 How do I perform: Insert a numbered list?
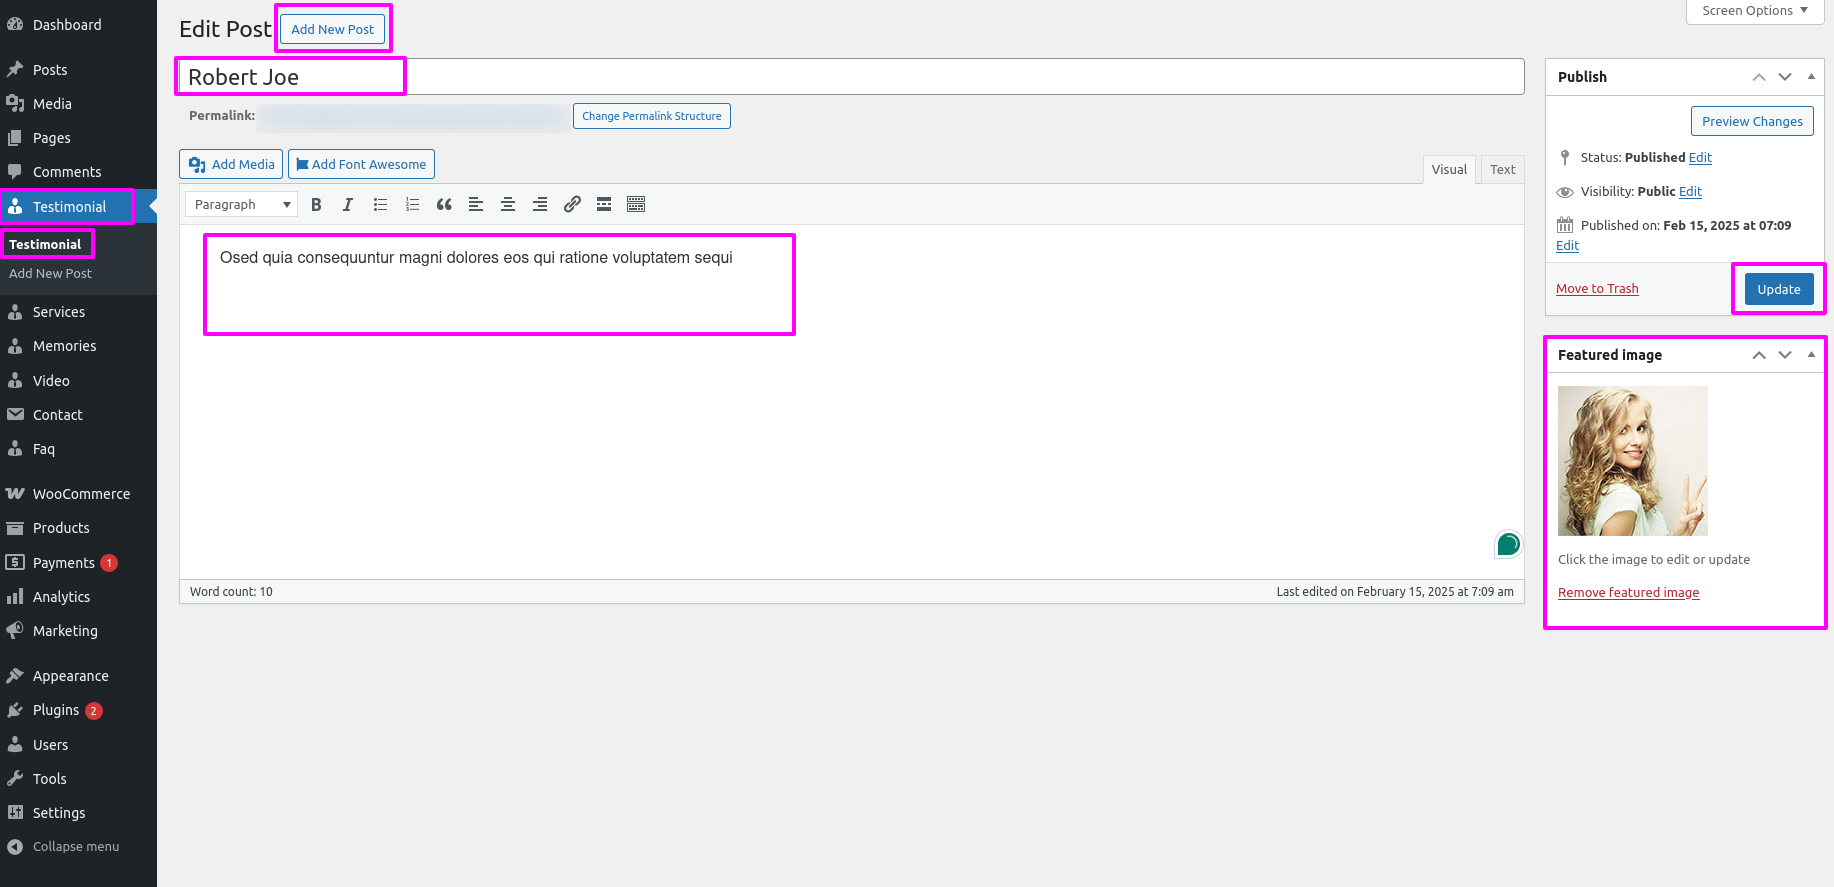(x=412, y=205)
